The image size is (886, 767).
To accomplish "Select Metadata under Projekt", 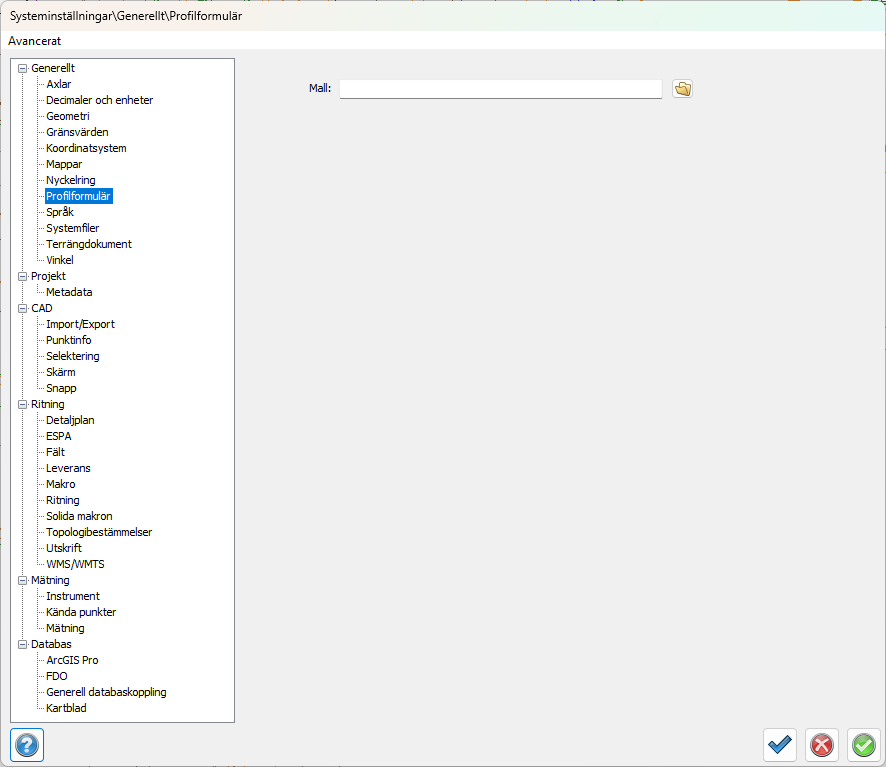I will click(69, 292).
